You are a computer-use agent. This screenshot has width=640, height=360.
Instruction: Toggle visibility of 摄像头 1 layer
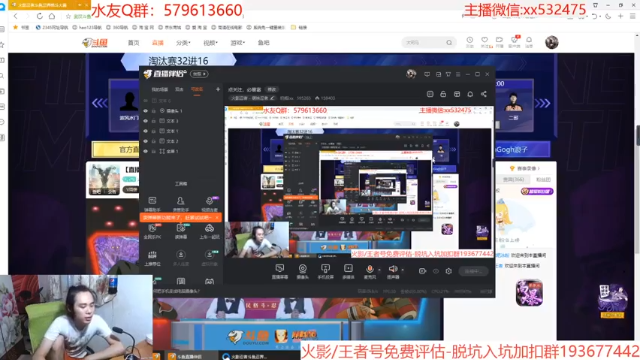point(146,111)
